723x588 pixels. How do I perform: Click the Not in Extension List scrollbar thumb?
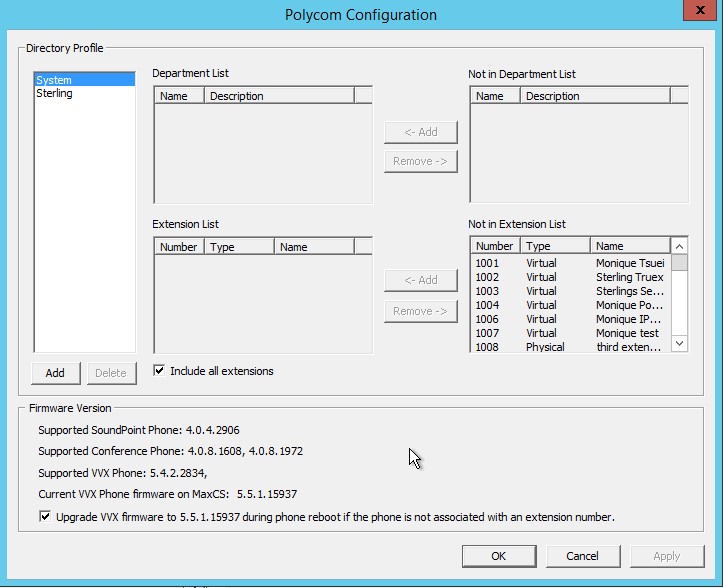679,262
